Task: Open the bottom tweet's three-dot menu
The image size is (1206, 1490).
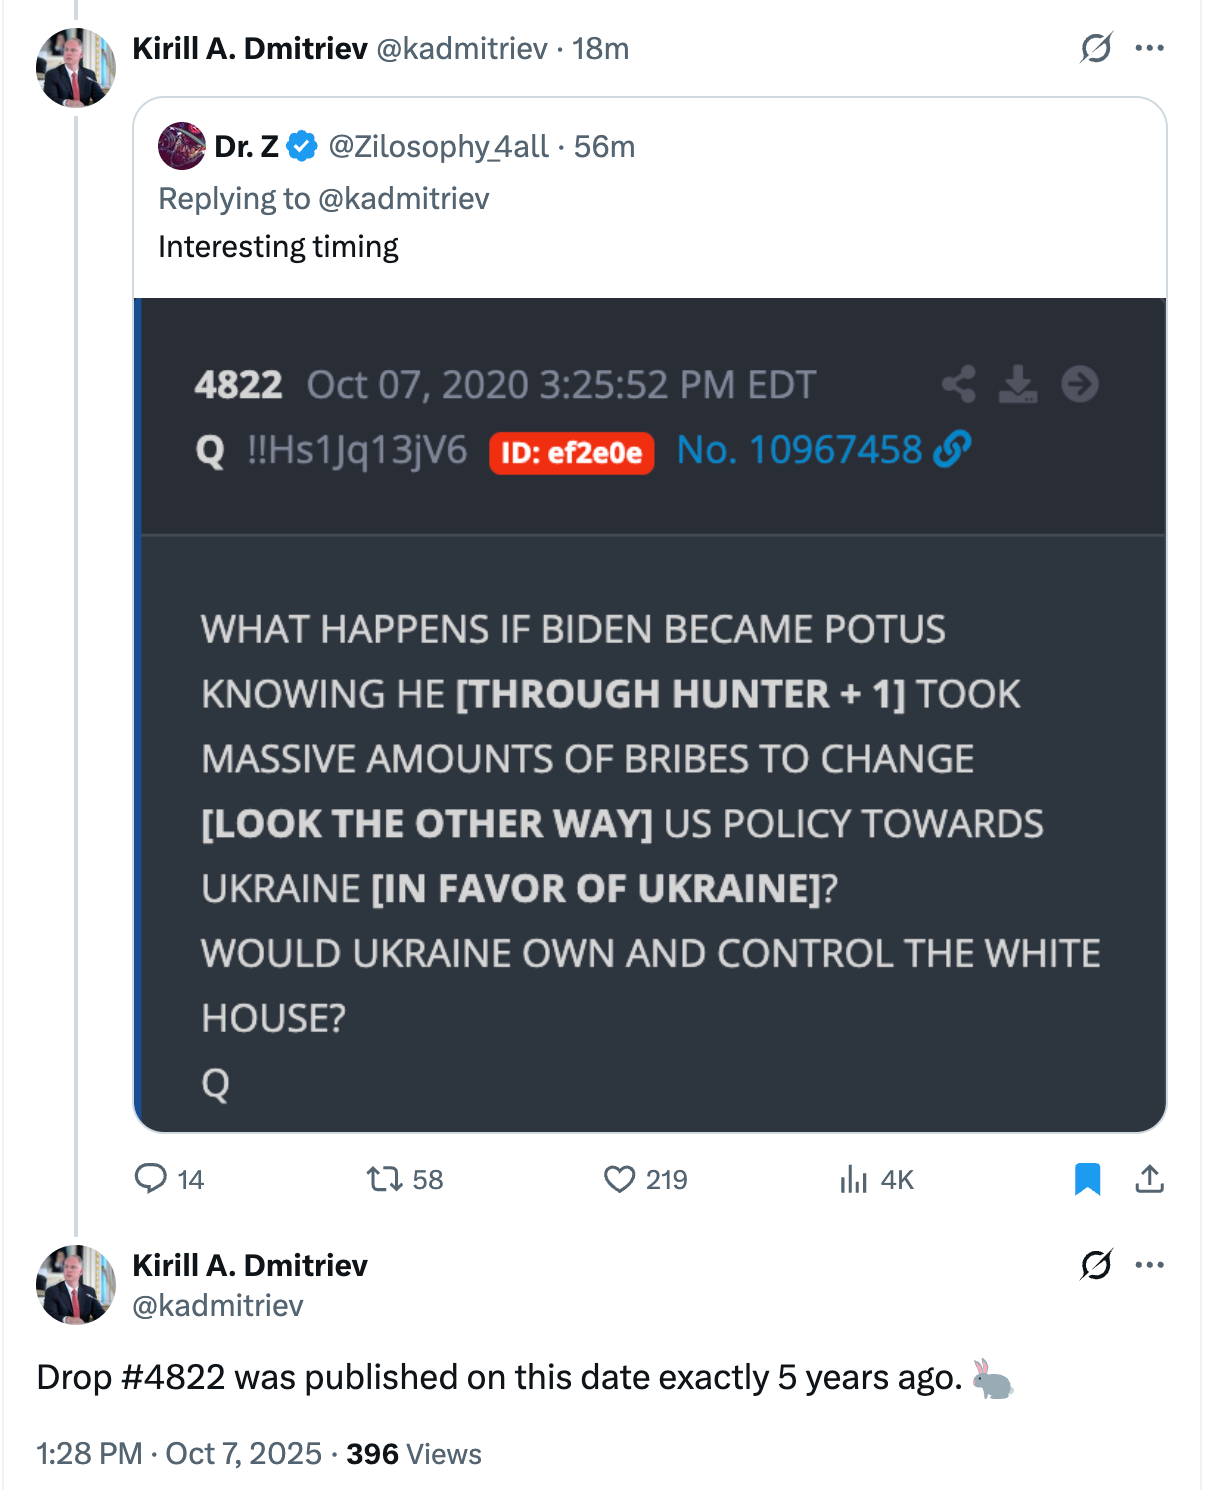Action: point(1150,1265)
